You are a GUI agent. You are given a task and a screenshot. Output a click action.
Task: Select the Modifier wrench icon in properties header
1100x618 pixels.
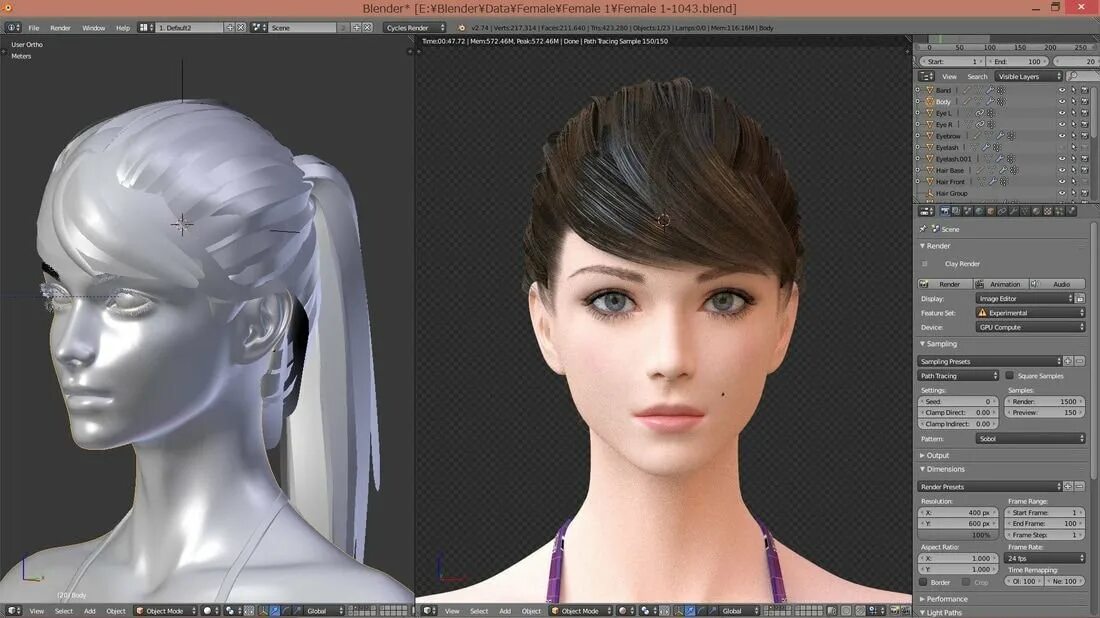click(1014, 211)
